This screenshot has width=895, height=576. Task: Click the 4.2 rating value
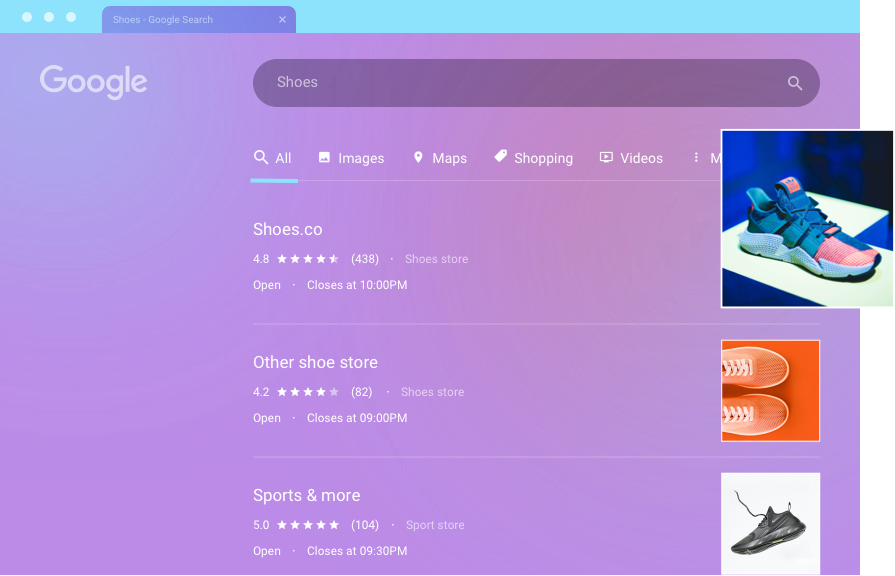pos(261,392)
